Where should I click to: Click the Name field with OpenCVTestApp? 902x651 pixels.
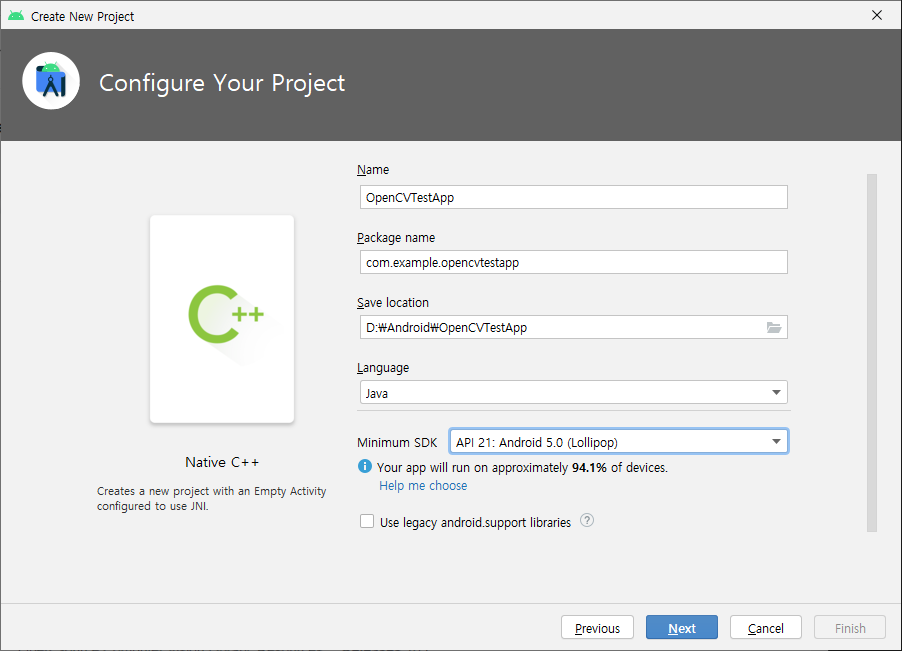(x=574, y=197)
